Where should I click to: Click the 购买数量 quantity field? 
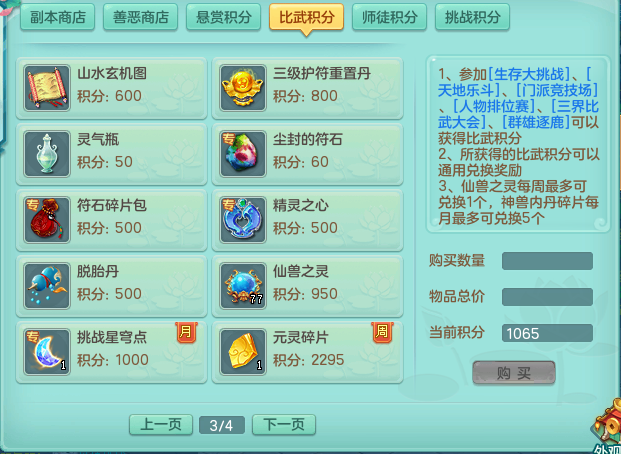pyautogui.click(x=547, y=261)
